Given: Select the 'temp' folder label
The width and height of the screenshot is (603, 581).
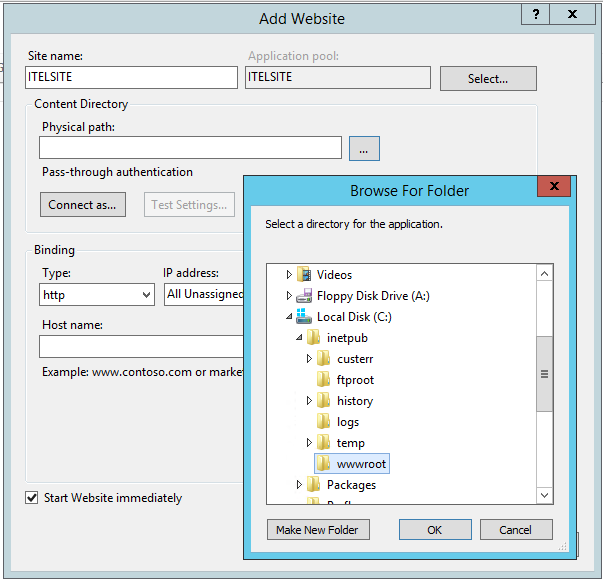Looking at the screenshot, I should [x=351, y=443].
